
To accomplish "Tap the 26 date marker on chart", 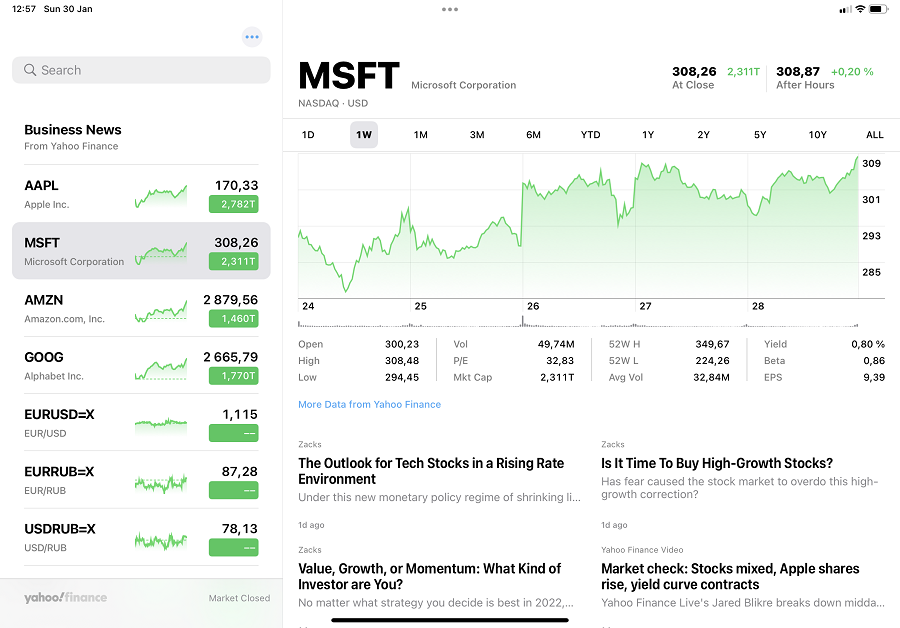I will coord(533,307).
